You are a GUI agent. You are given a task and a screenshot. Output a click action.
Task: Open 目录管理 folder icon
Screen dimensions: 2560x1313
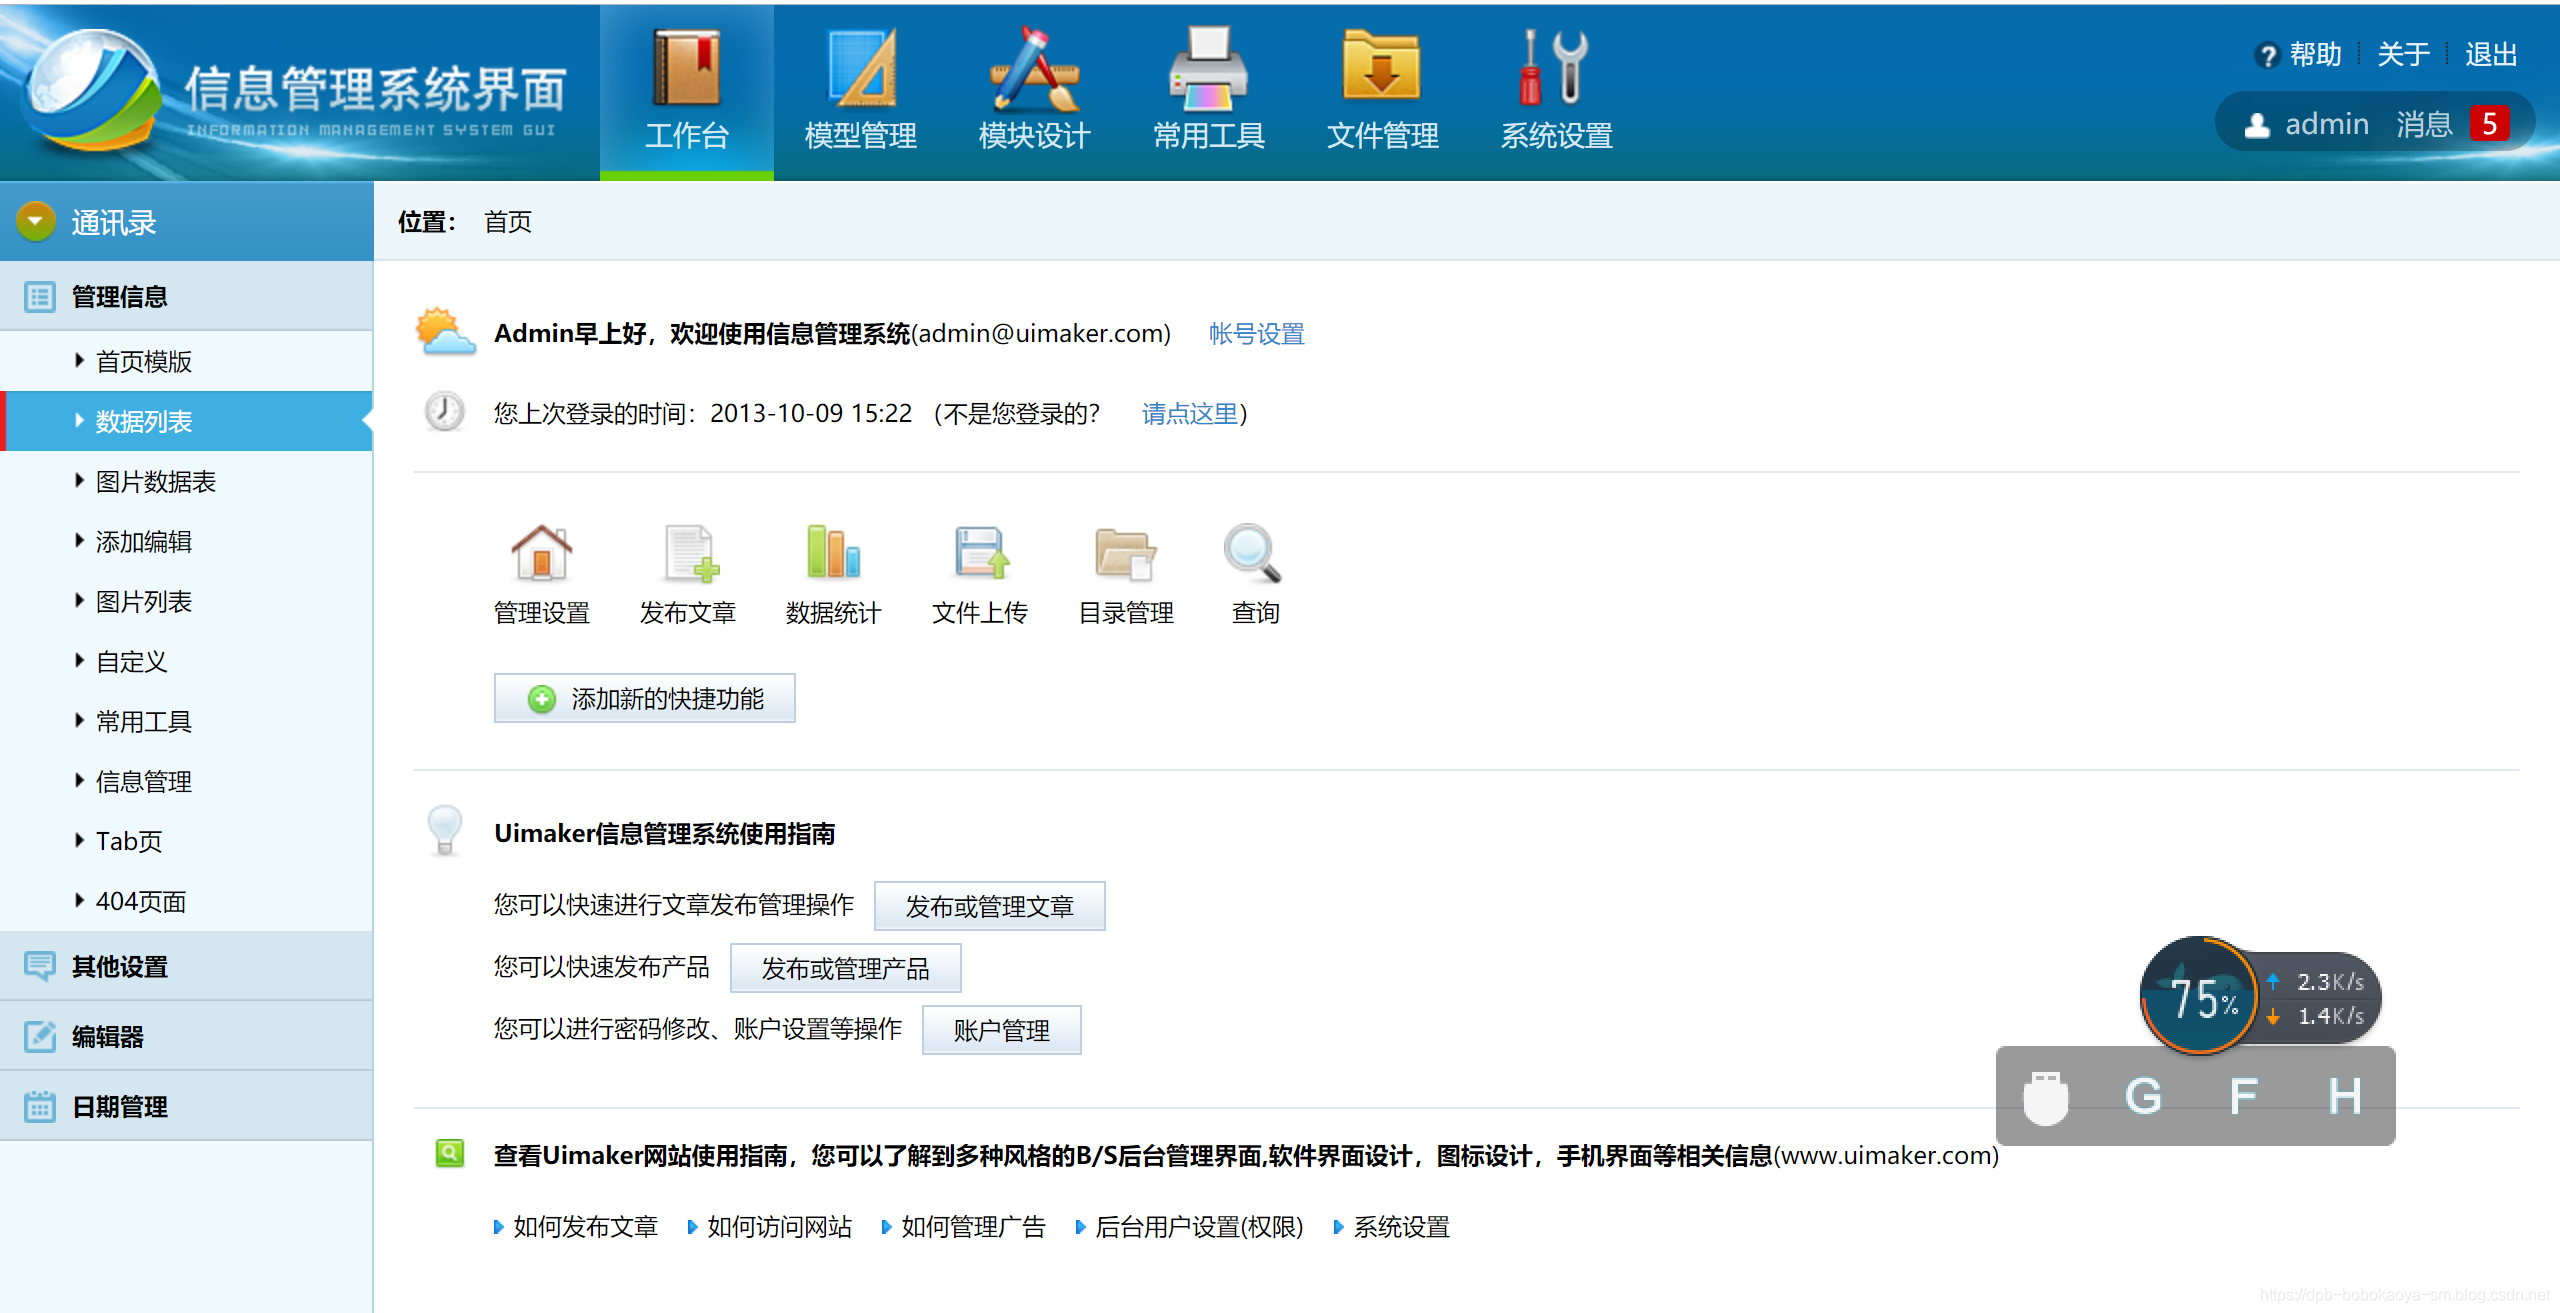[1126, 555]
